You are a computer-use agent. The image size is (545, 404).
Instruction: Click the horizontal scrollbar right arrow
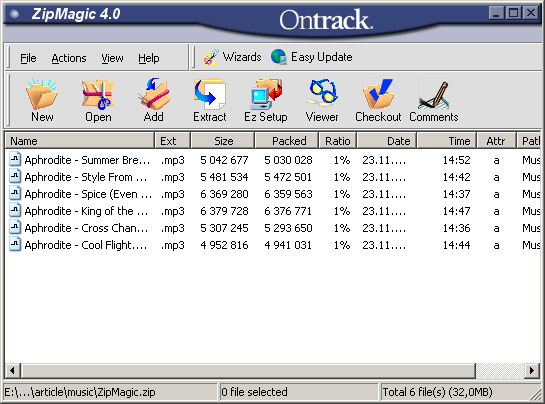532,371
